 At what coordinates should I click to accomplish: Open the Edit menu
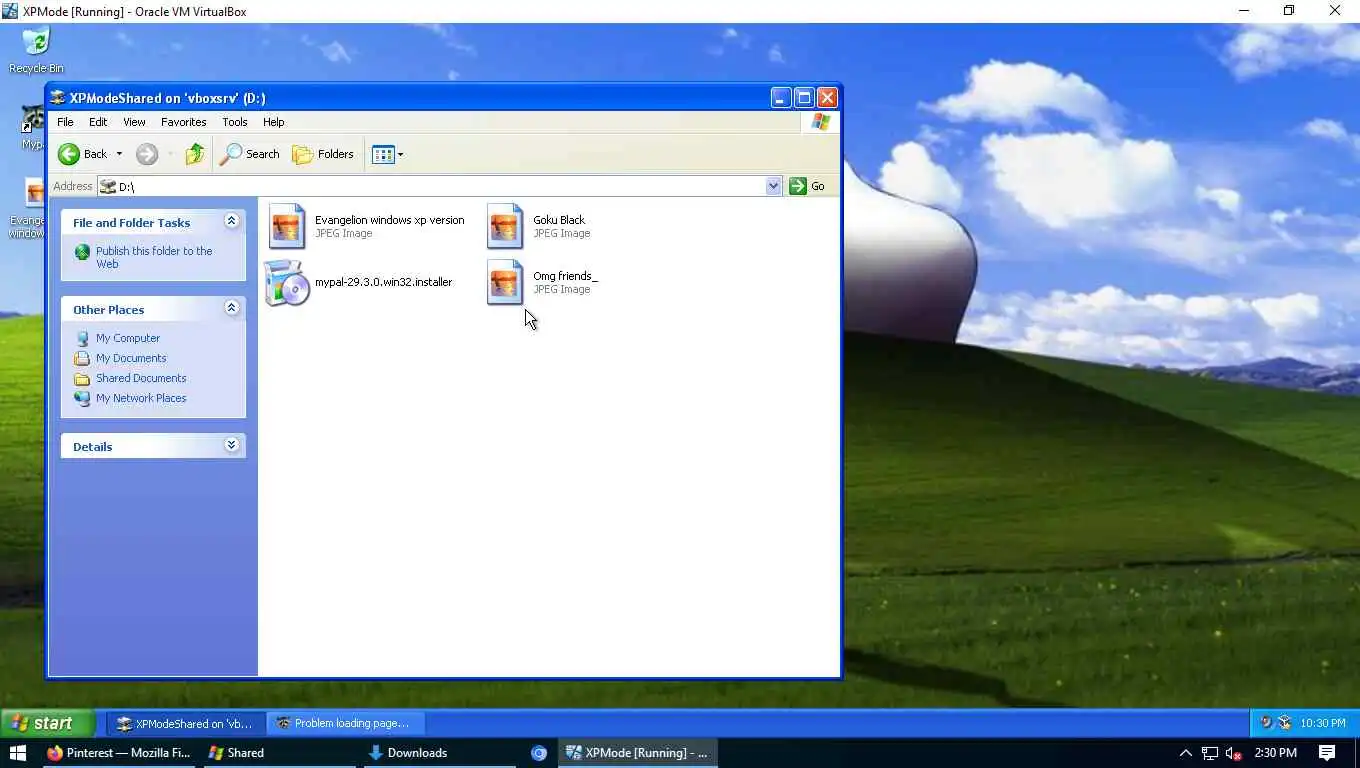point(98,122)
